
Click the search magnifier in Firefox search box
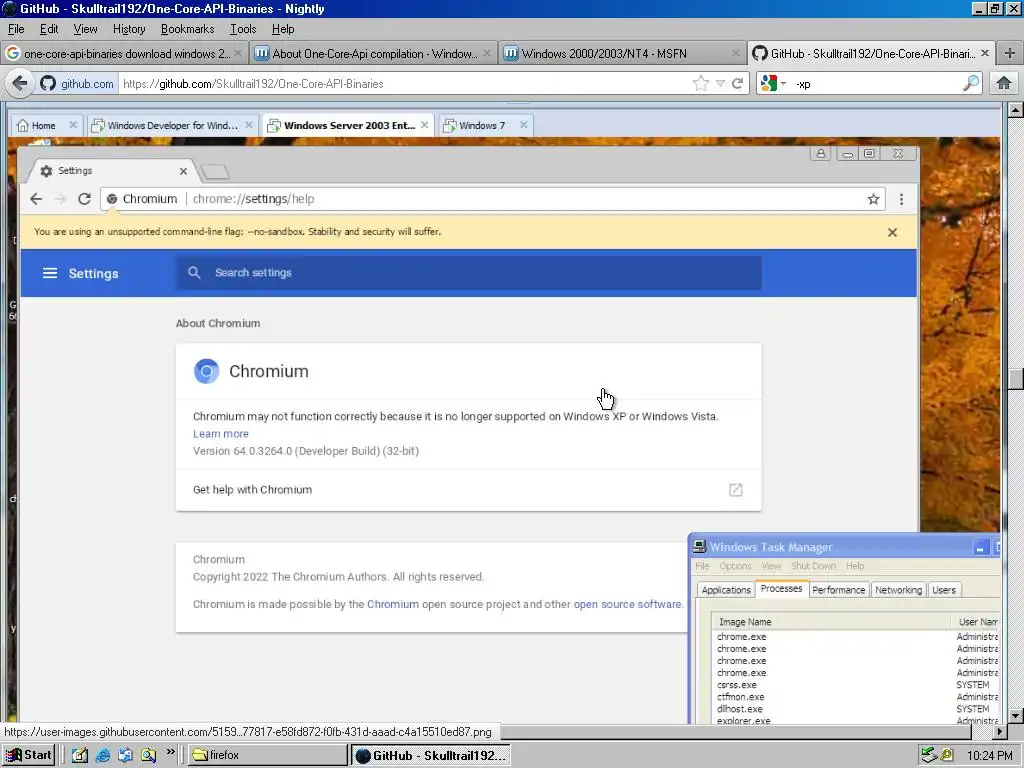click(x=971, y=83)
